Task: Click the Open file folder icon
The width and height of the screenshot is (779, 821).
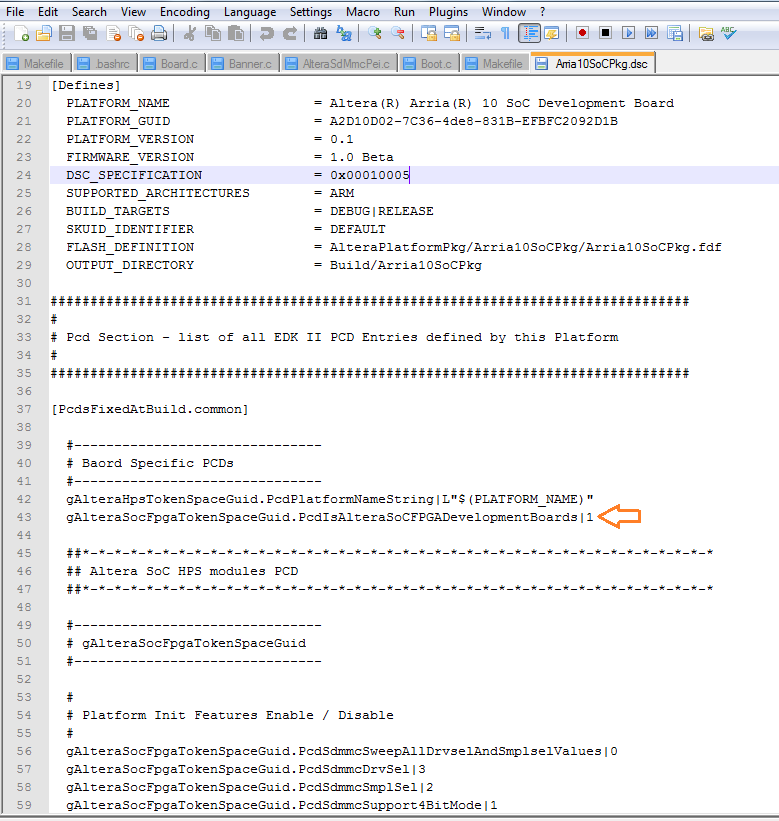Action: 44,34
